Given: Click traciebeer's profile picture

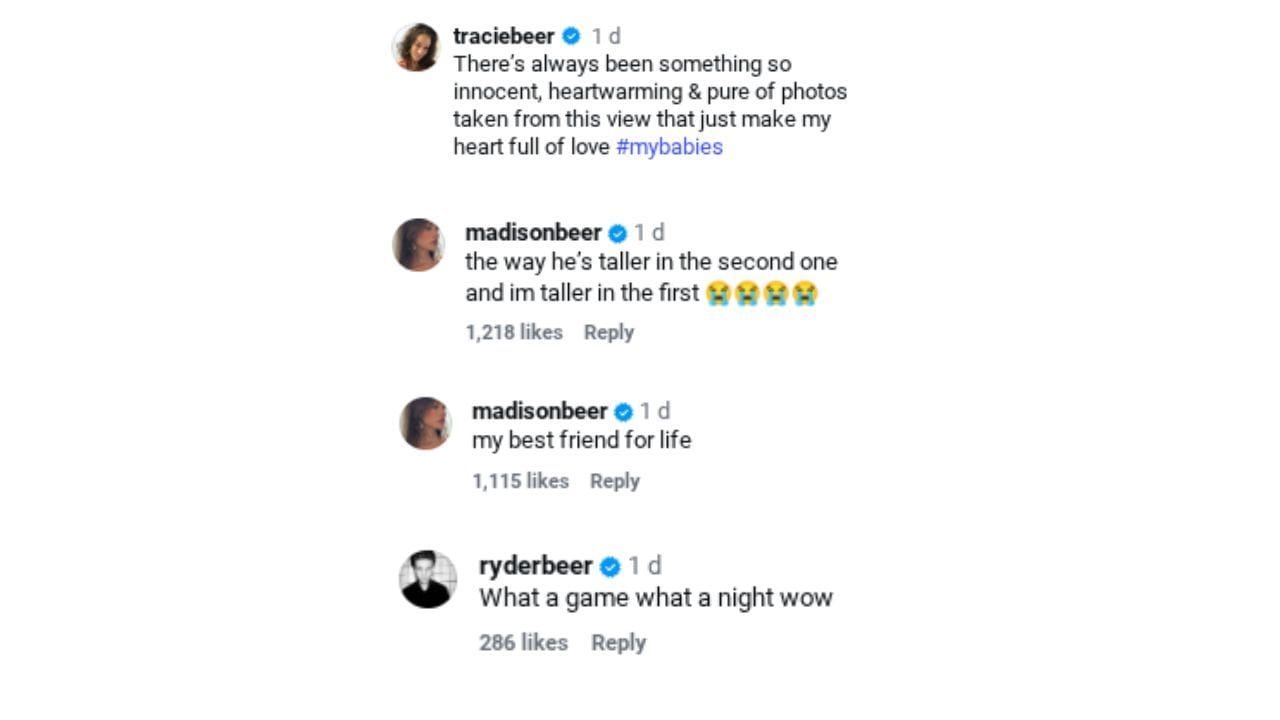Looking at the screenshot, I should coord(416,48).
